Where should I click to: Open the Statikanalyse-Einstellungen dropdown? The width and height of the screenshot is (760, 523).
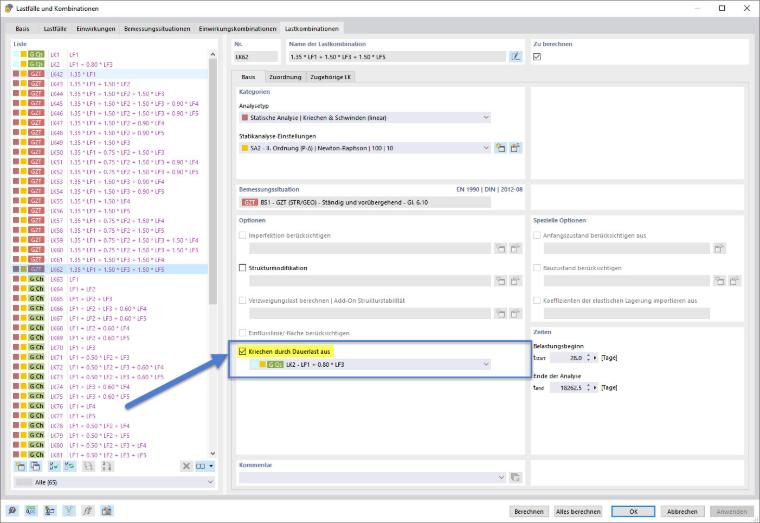click(x=364, y=148)
